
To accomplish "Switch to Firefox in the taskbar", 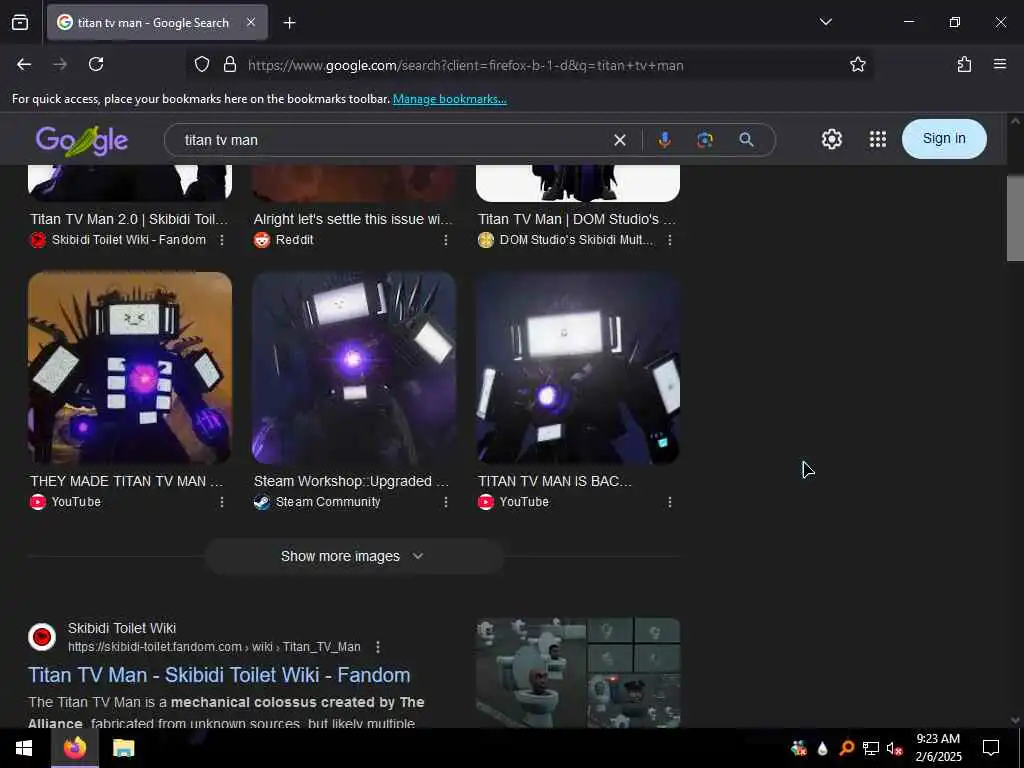I will [x=74, y=748].
